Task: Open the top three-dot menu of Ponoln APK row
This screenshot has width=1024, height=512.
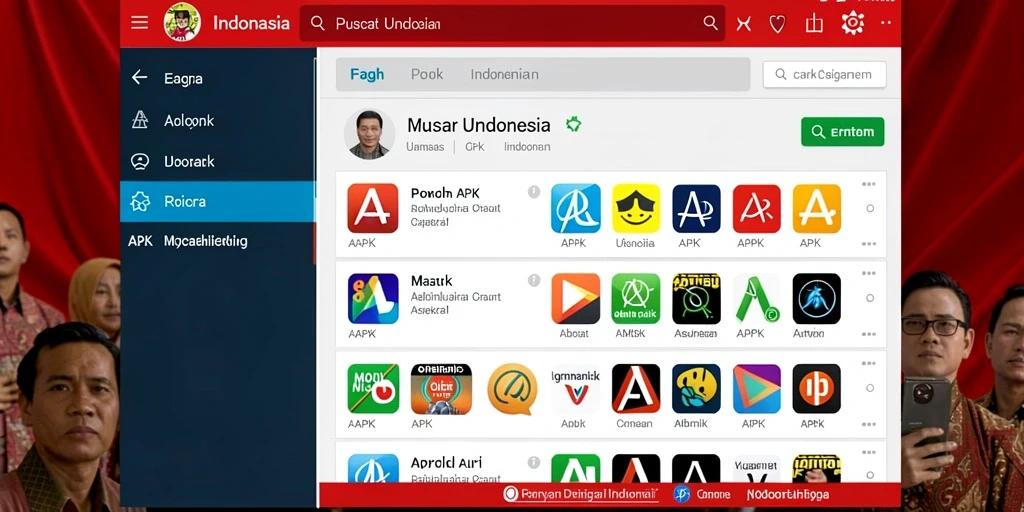Action: (x=869, y=184)
